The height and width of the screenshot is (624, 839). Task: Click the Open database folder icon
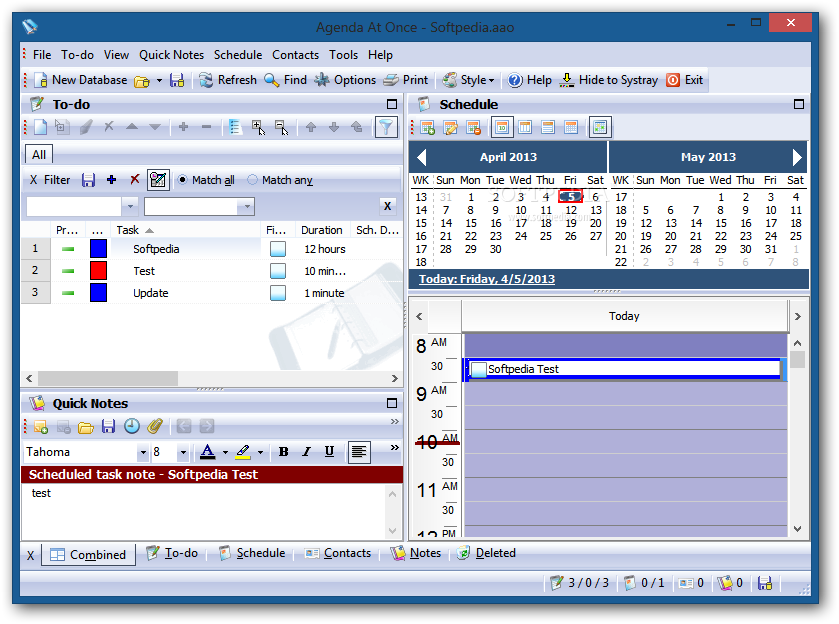pos(142,81)
